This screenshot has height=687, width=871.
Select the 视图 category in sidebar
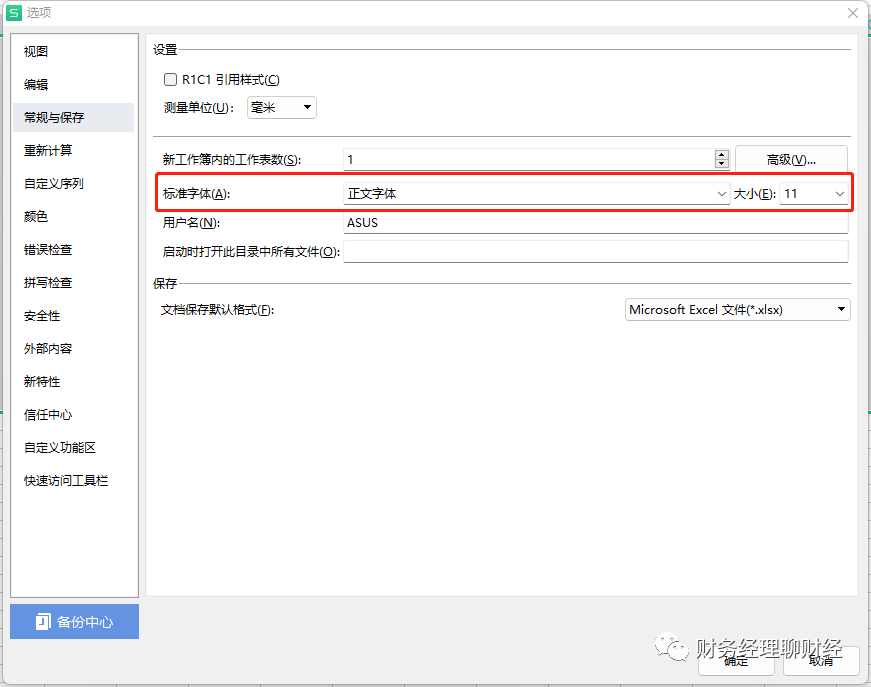point(35,50)
